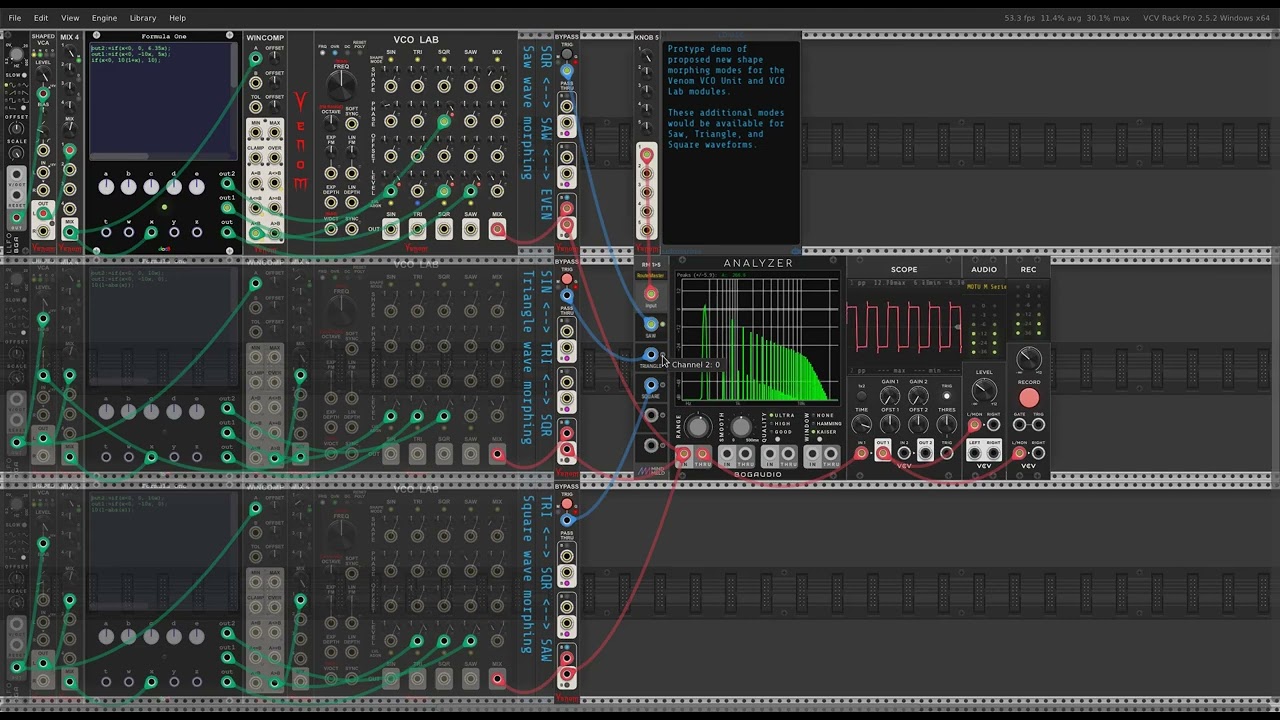Click the Analyzer SMOOTH knob
Image resolution: width=1280 pixels, height=720 pixels.
coord(741,426)
